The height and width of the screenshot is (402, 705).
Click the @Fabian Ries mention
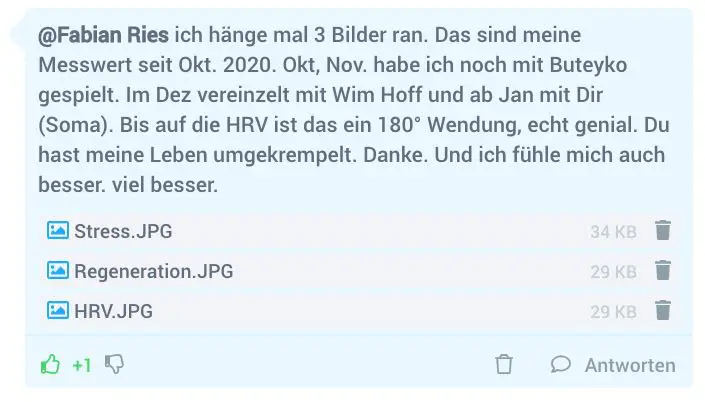(103, 35)
